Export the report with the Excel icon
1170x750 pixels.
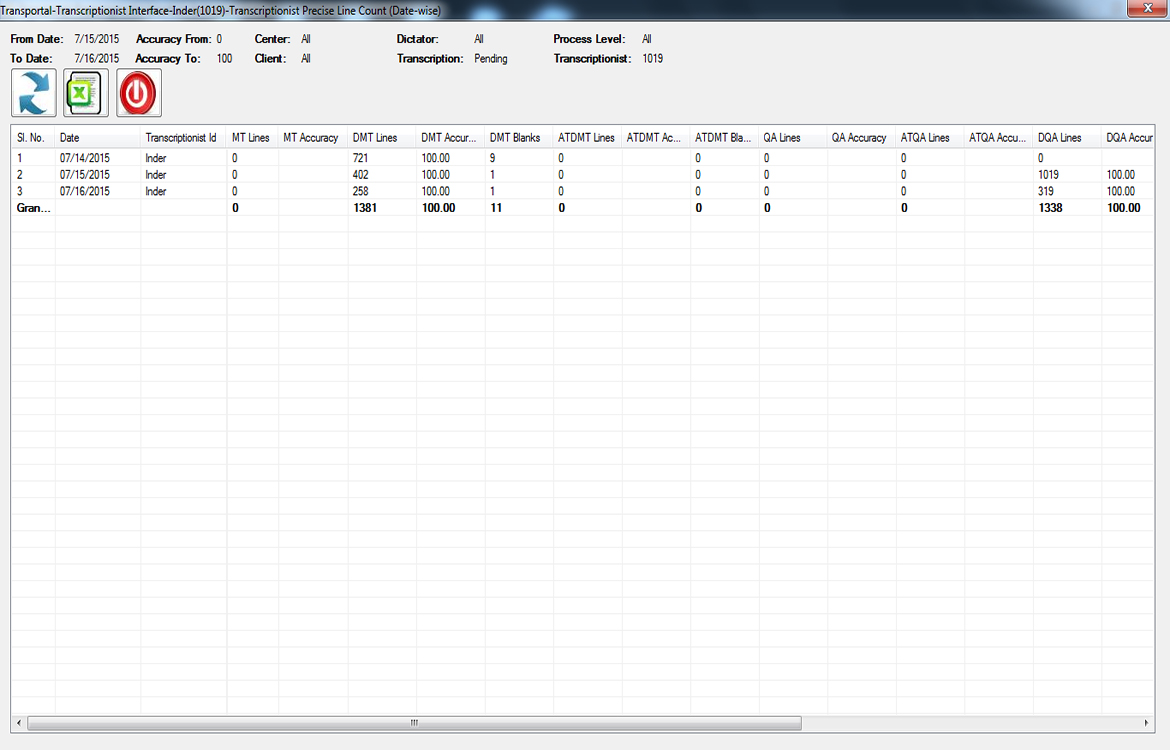[86, 94]
